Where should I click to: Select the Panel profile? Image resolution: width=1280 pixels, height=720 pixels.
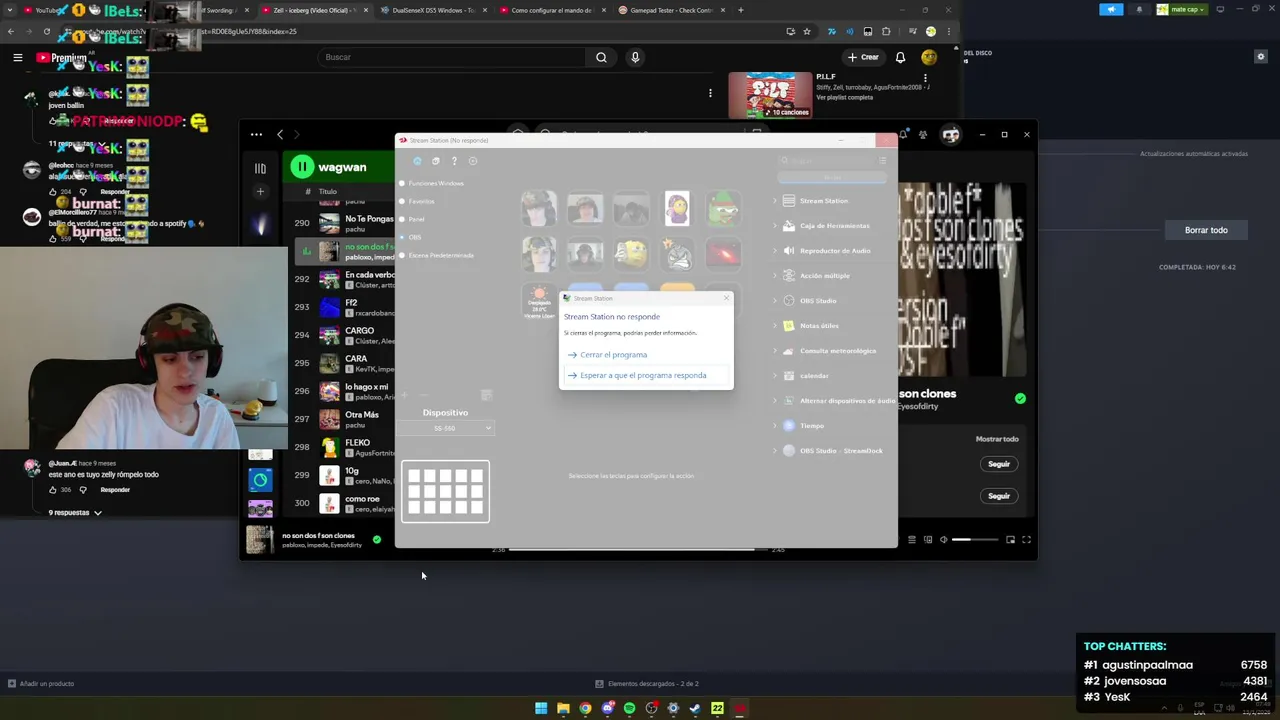click(416, 219)
